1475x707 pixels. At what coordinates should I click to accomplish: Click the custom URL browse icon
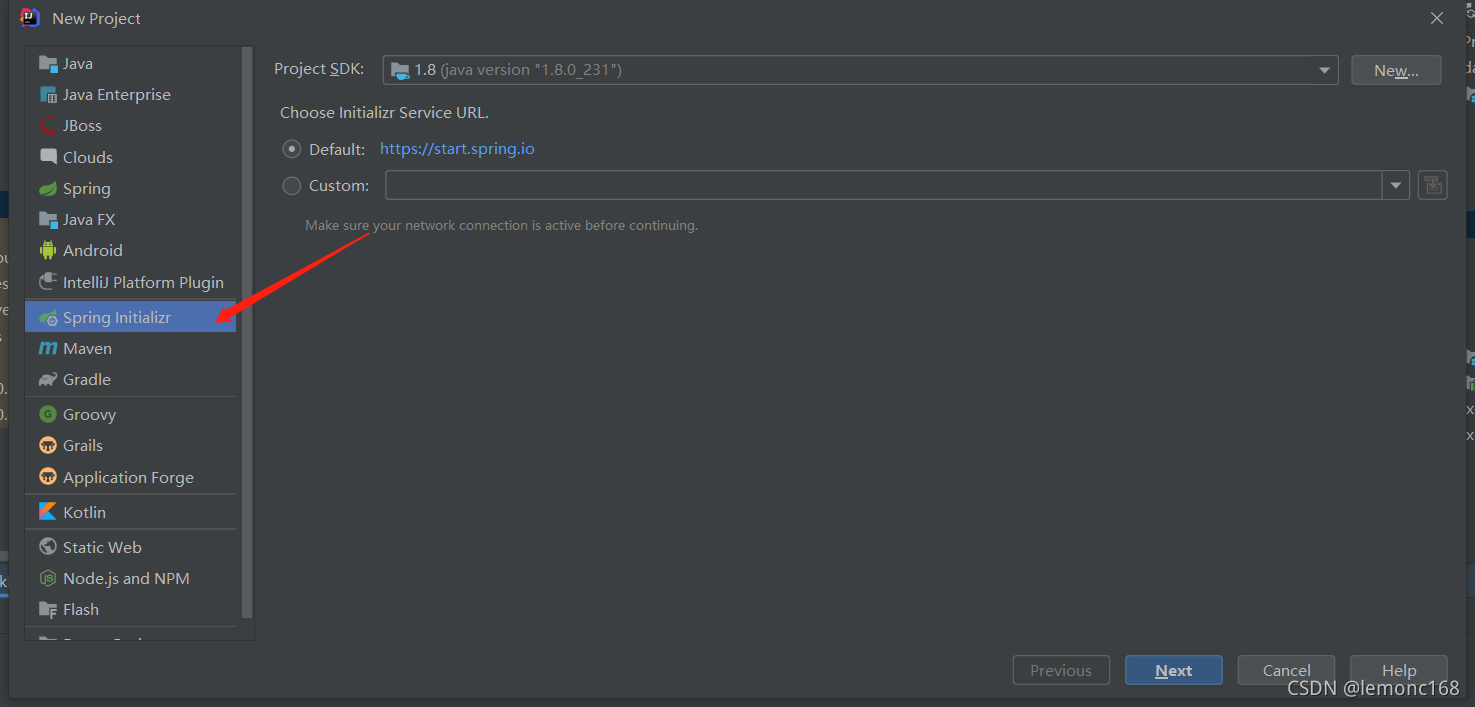point(1433,185)
